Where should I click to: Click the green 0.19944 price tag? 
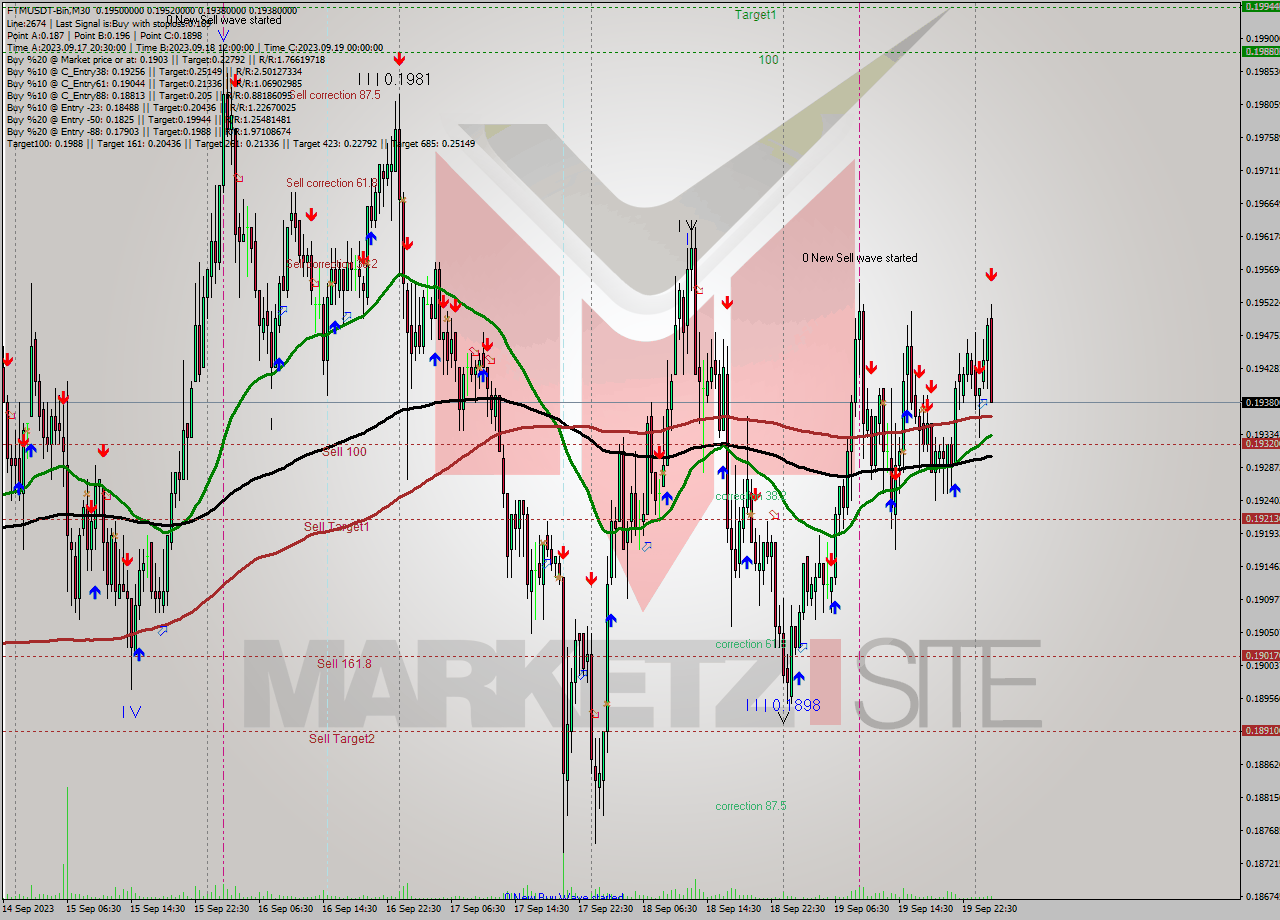1260,6
